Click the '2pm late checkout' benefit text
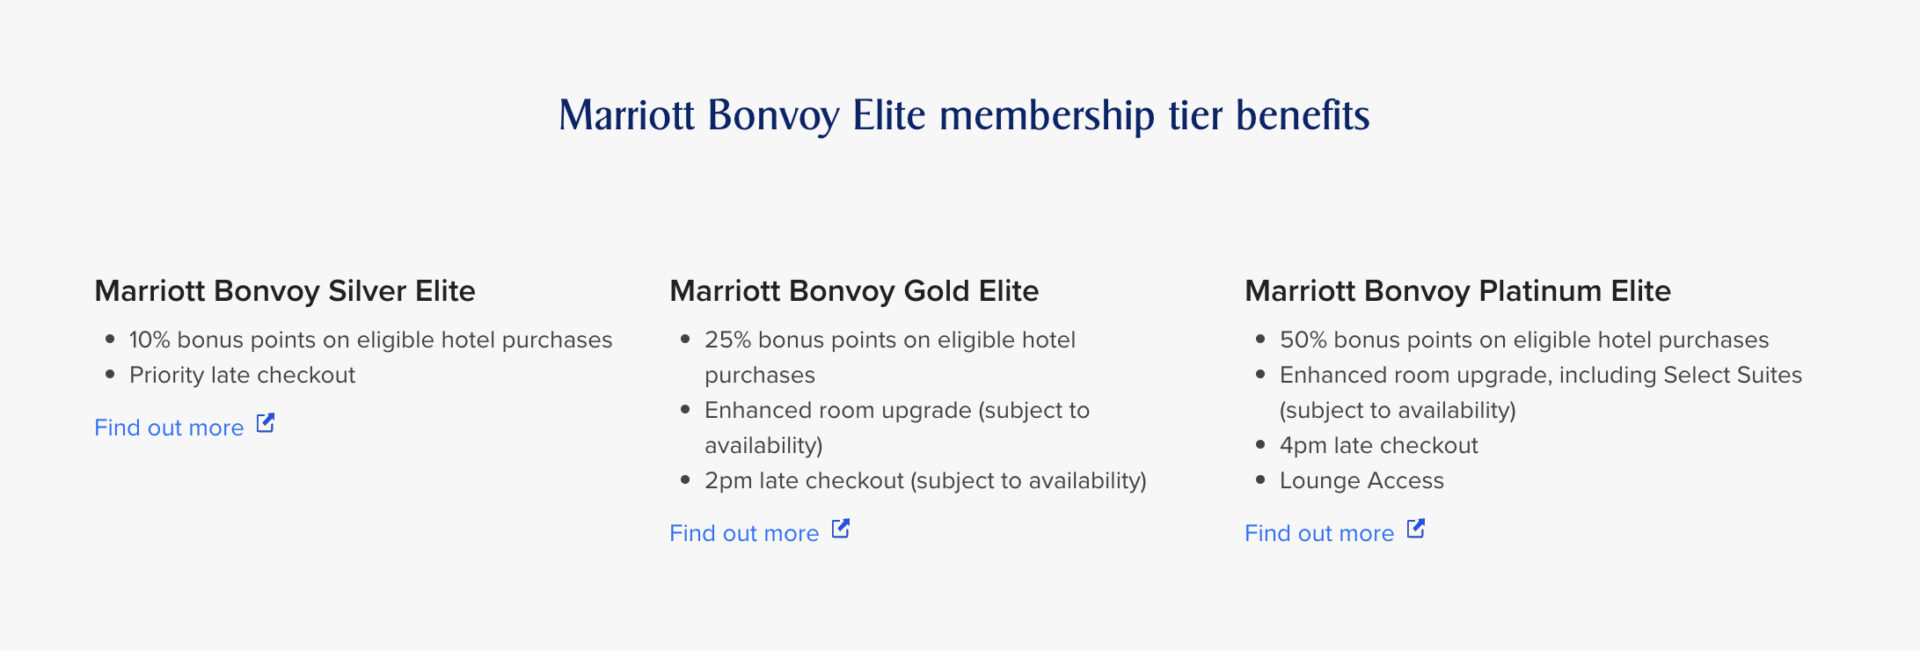Screen dimensions: 1920x651 click(x=925, y=481)
